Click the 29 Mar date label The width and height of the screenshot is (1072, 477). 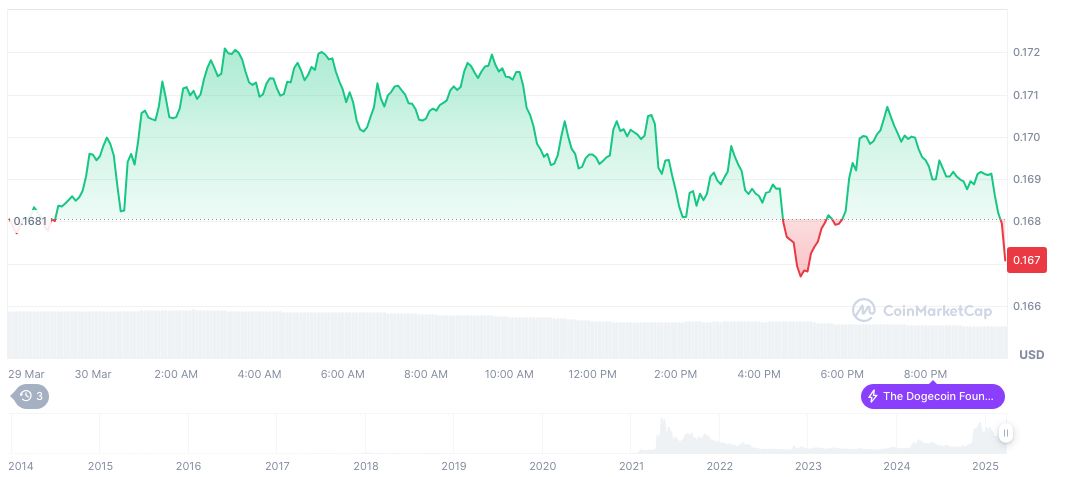27,373
